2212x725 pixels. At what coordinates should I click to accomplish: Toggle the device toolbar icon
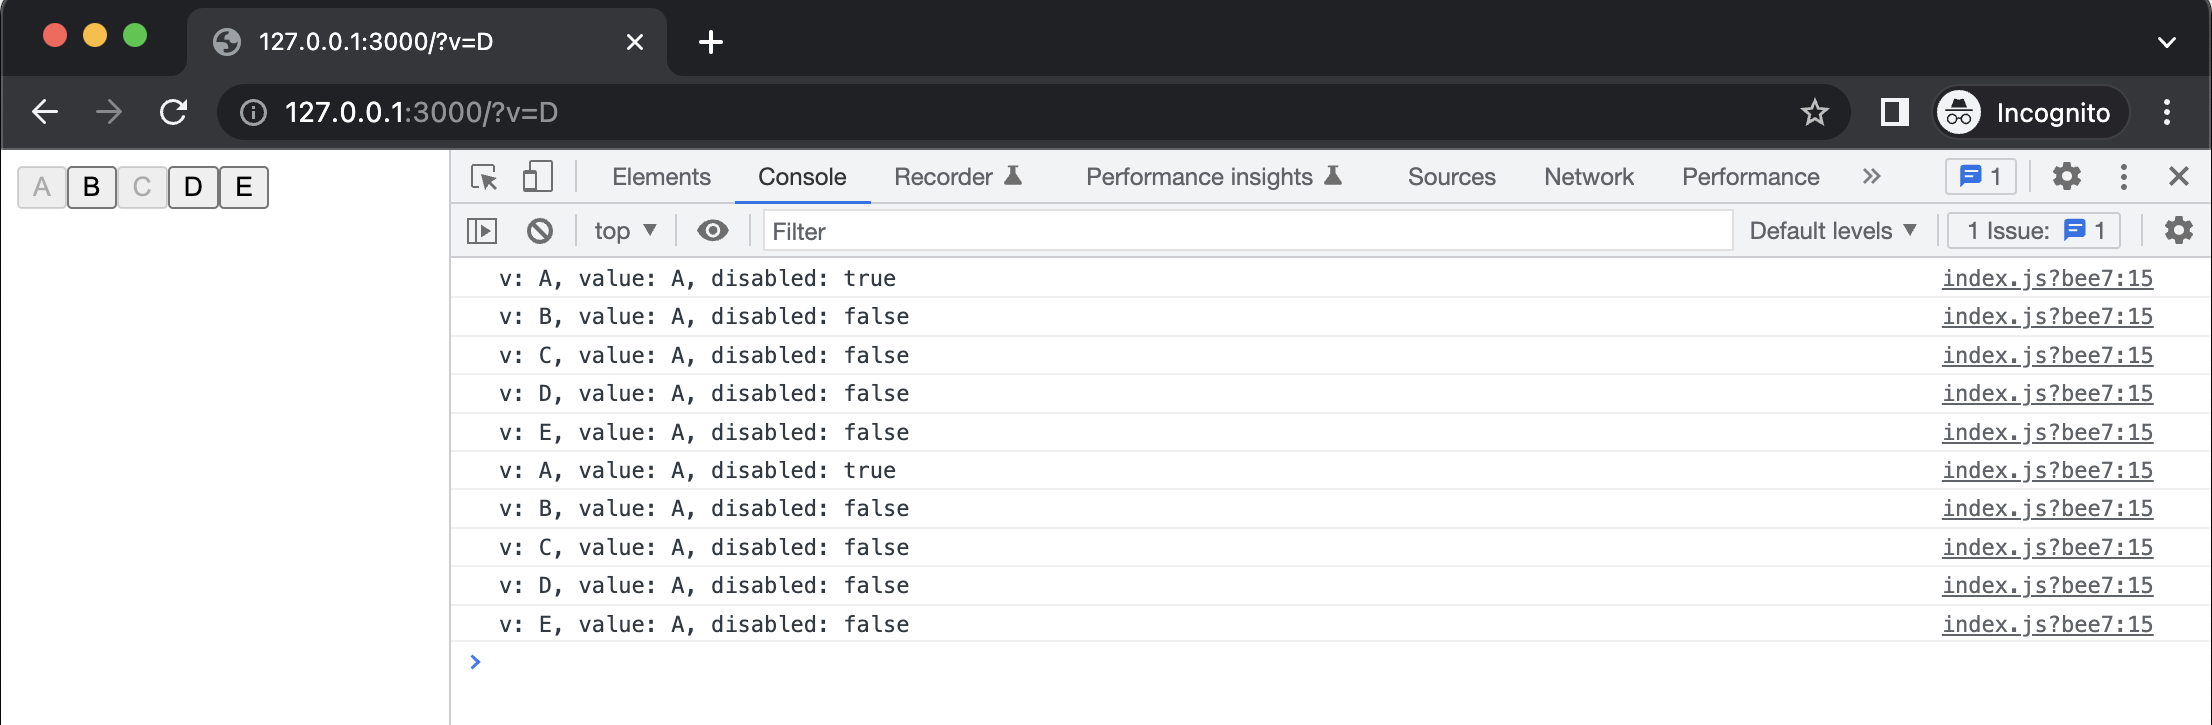tap(537, 177)
